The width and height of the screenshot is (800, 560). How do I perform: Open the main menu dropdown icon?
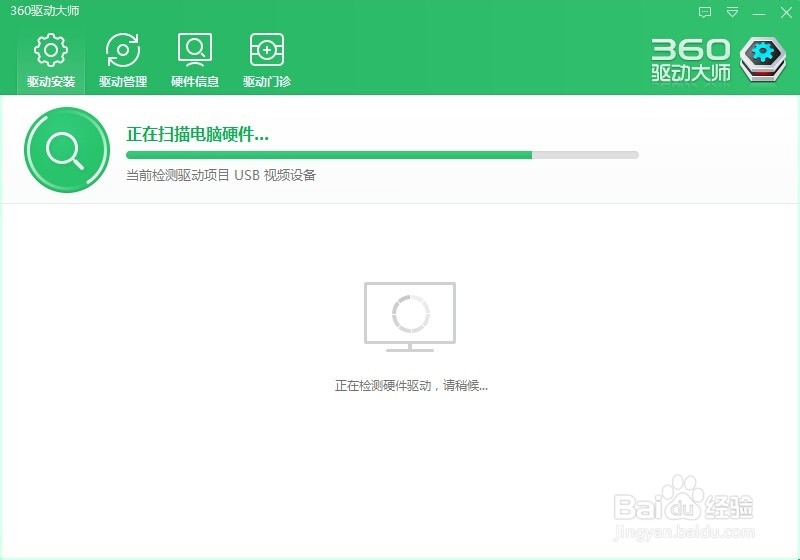pyautogui.click(x=733, y=12)
